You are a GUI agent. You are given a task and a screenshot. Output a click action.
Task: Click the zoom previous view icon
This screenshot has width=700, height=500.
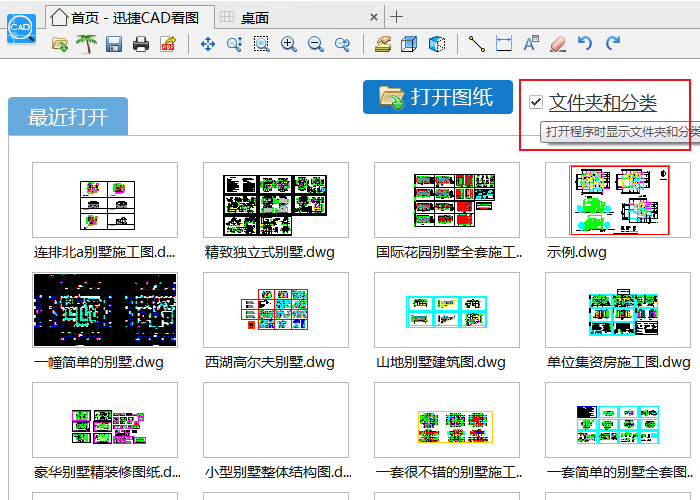coord(342,44)
